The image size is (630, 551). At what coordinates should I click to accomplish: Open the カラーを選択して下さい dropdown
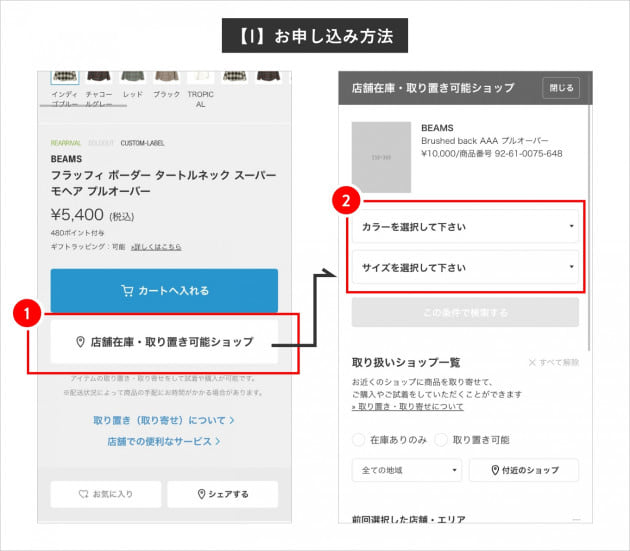[464, 227]
